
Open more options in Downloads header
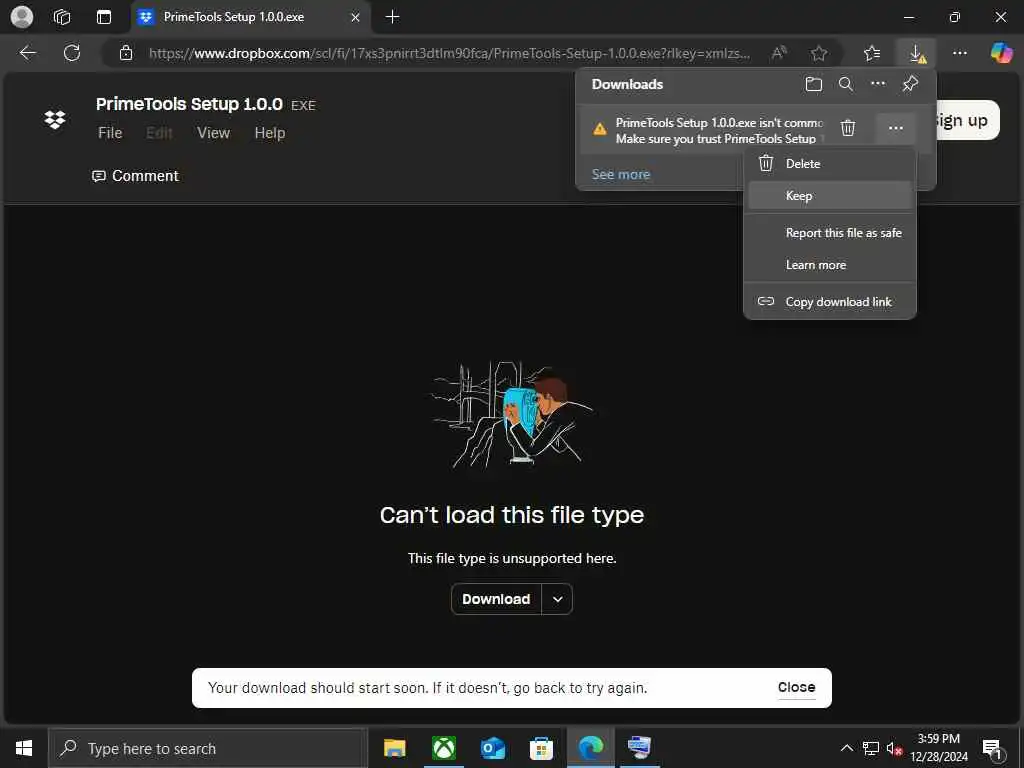pos(878,84)
